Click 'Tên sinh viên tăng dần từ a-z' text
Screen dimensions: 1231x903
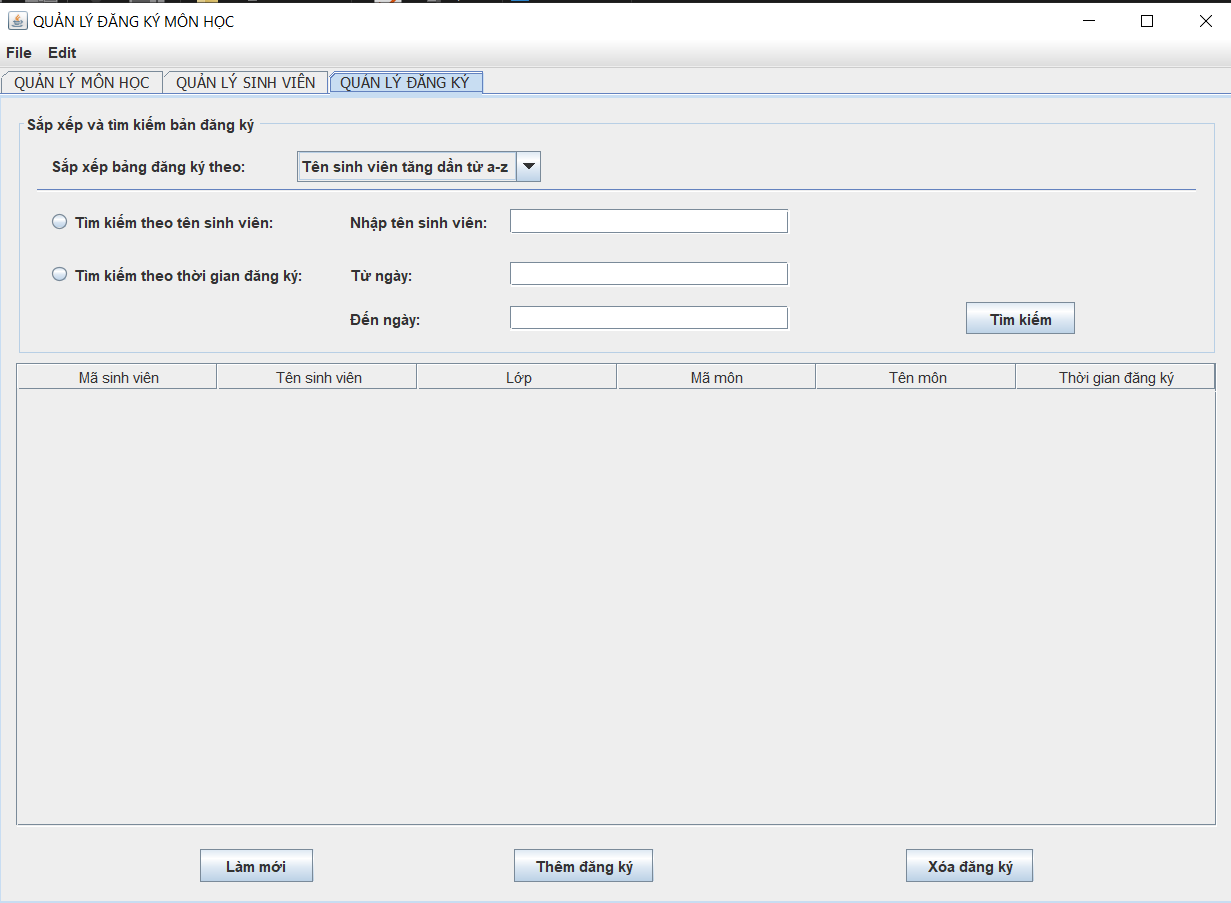[x=405, y=168]
